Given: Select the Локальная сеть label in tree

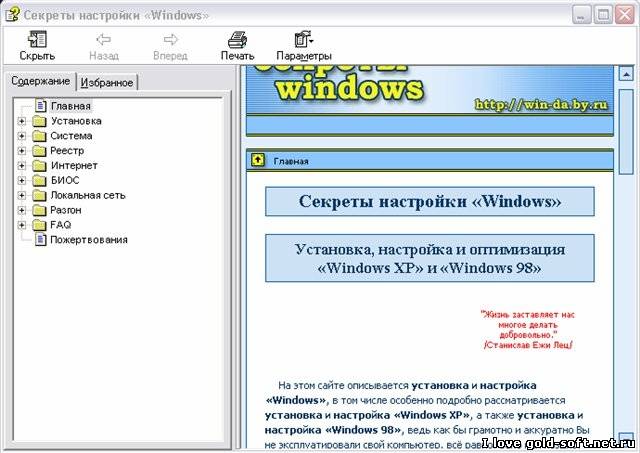Looking at the screenshot, I should tap(88, 195).
